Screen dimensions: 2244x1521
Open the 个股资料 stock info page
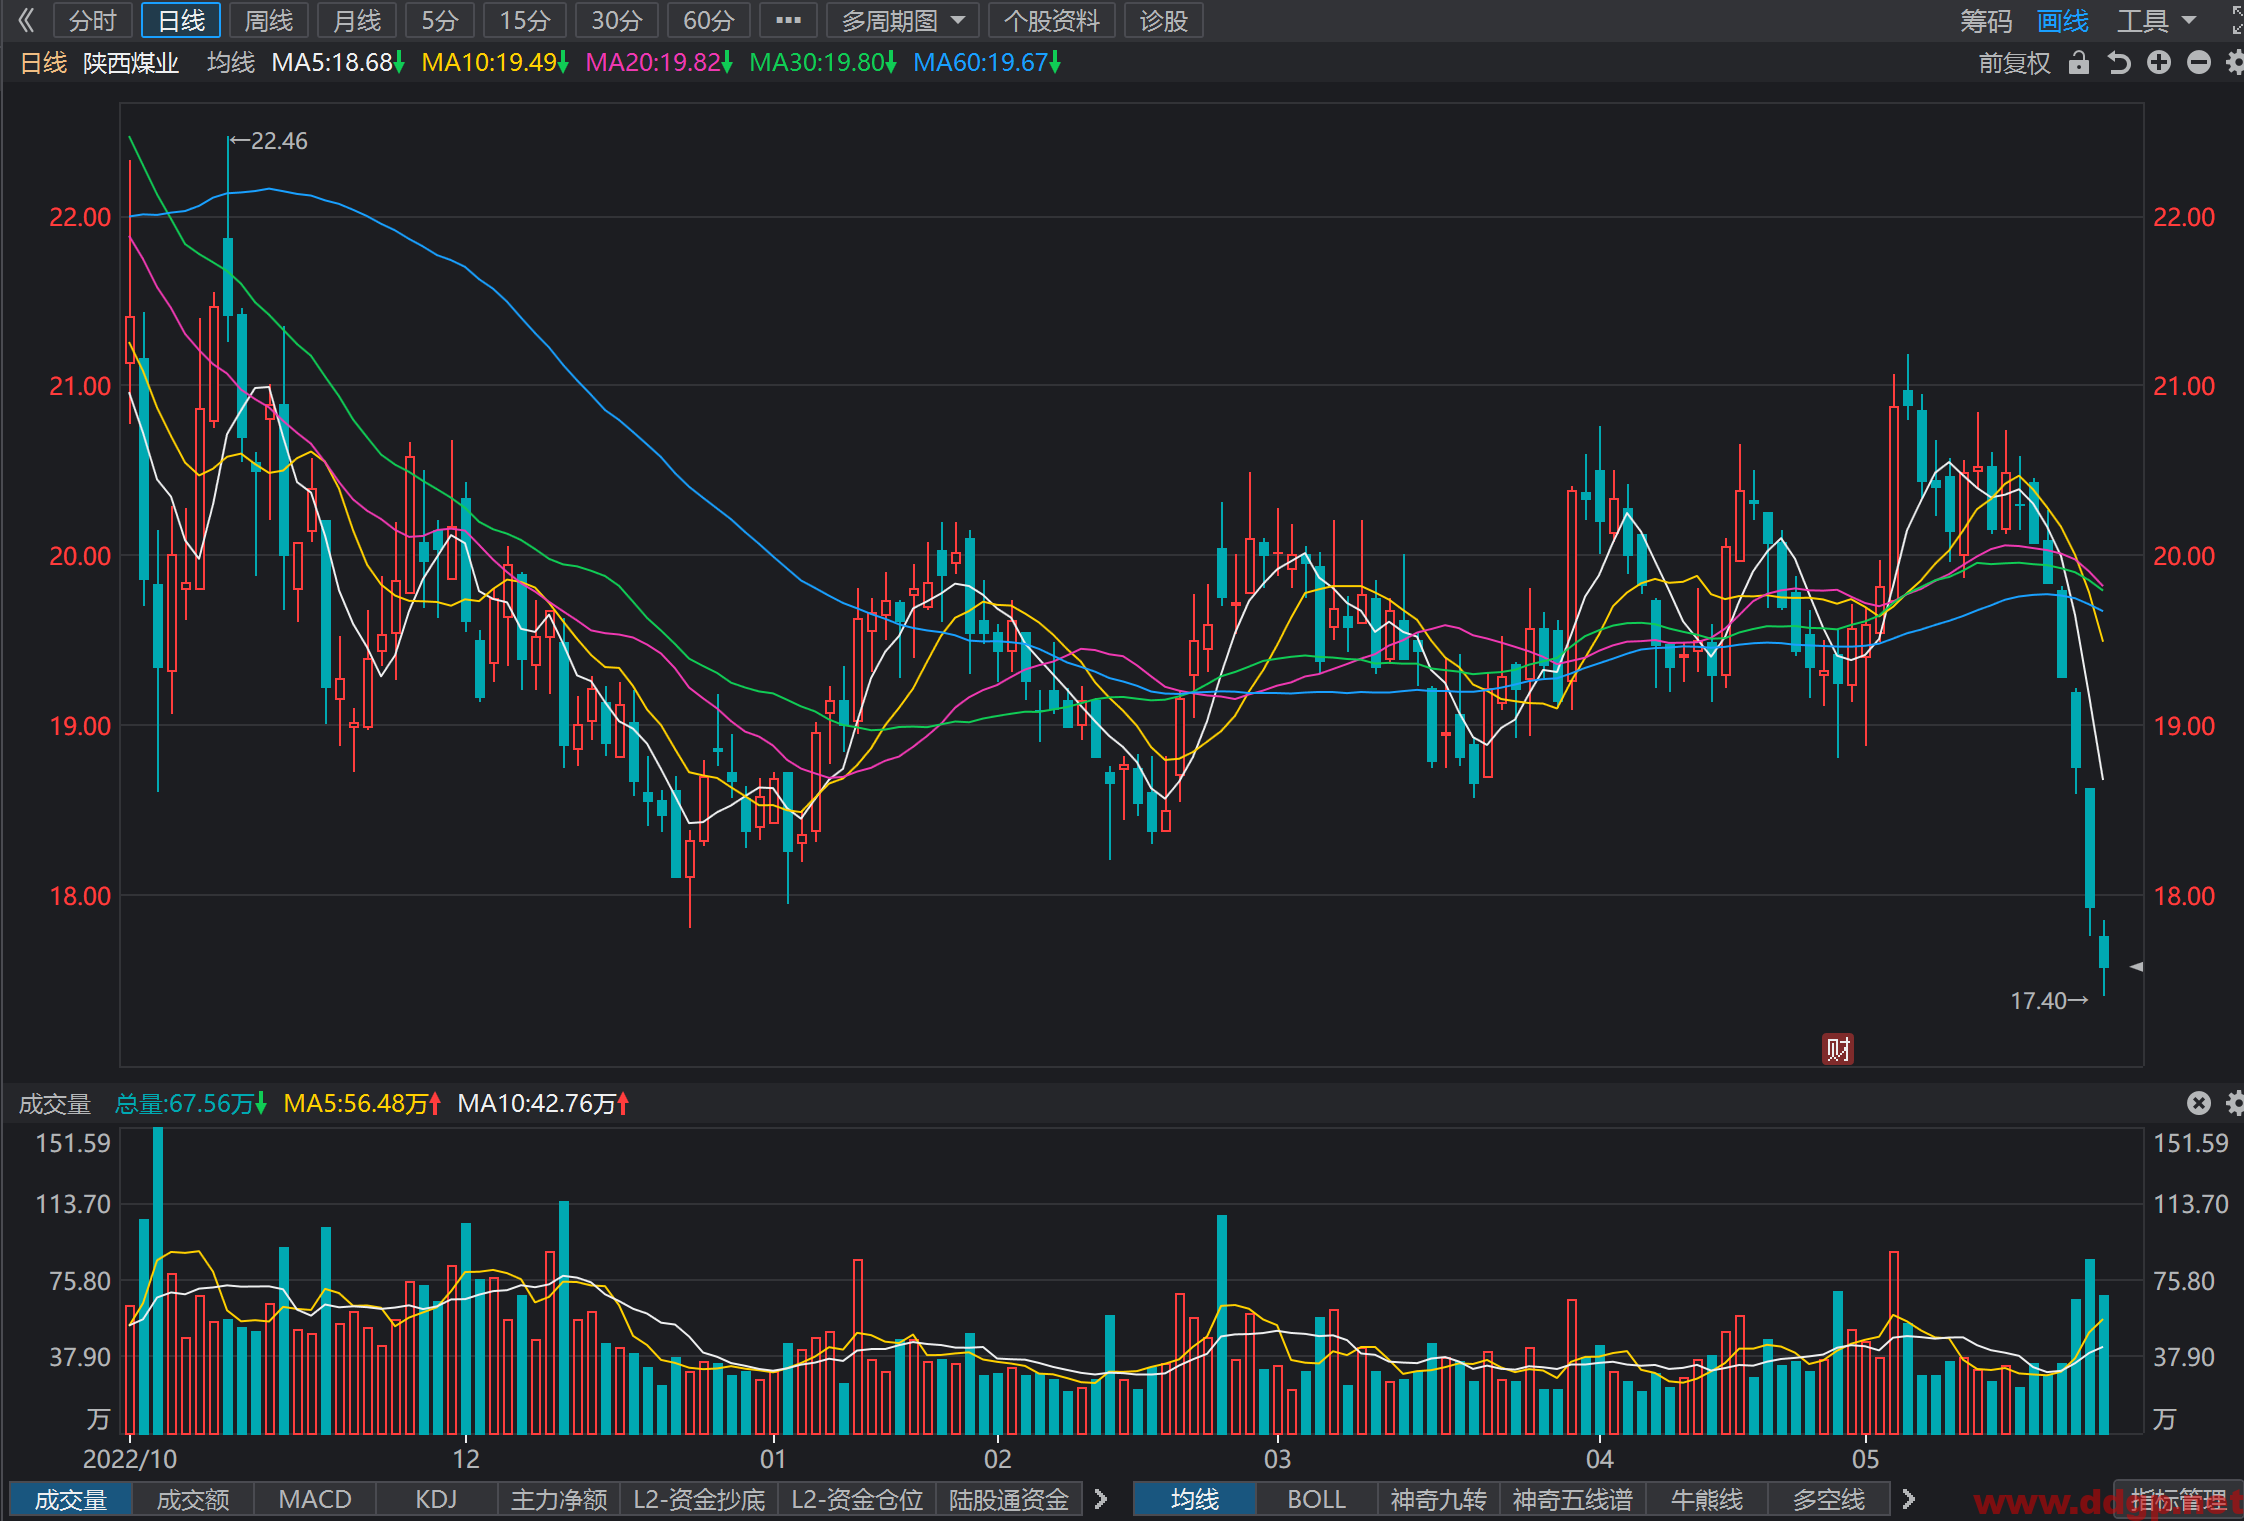pyautogui.click(x=1052, y=20)
